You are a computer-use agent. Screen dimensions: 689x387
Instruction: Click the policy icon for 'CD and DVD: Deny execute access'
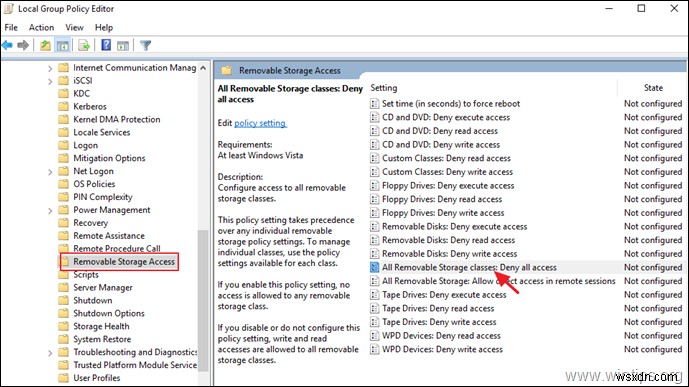(x=374, y=117)
